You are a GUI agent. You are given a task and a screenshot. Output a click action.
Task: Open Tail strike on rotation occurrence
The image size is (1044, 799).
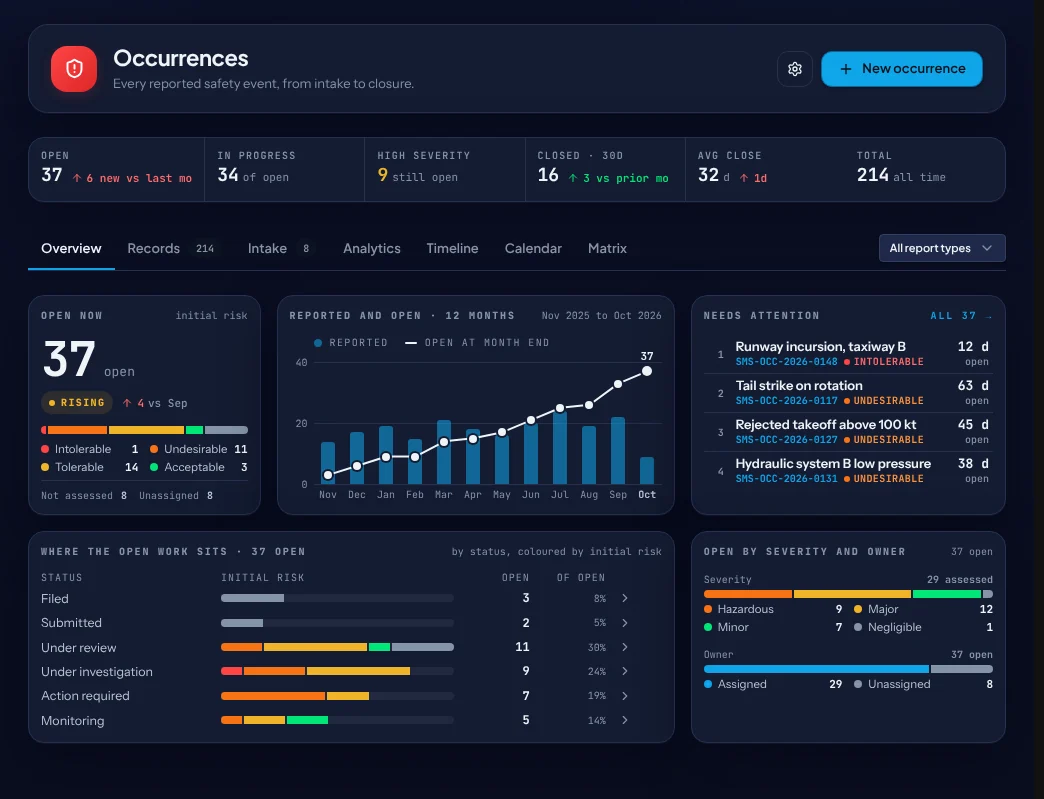coord(847,393)
